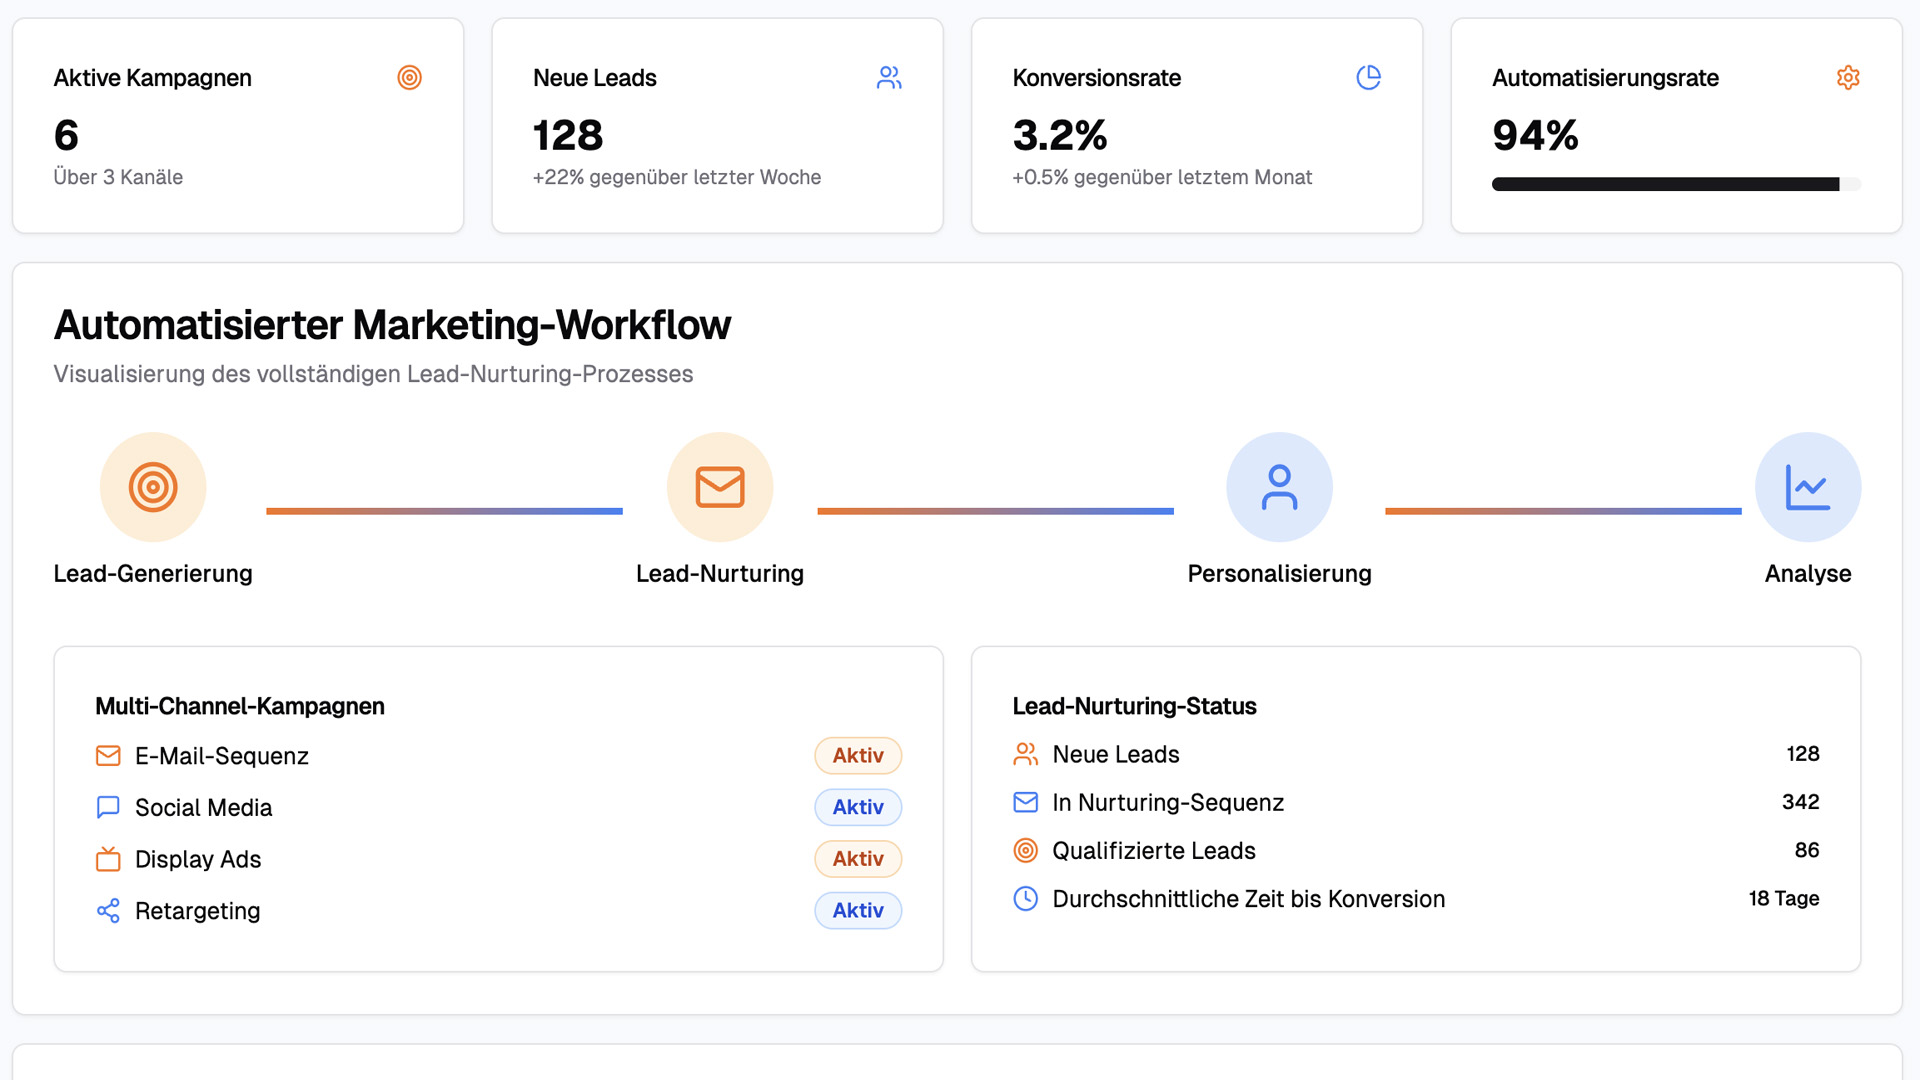Image resolution: width=1920 pixels, height=1080 pixels.
Task: Click the In Nurturing-Sequenz status label
Action: click(1168, 802)
